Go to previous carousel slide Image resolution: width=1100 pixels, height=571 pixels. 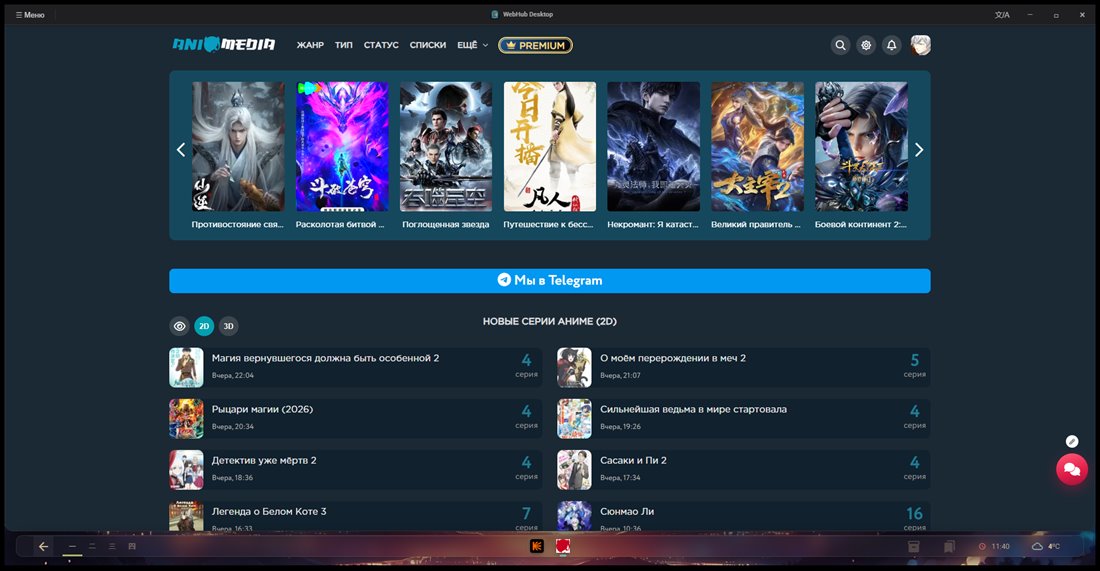(x=181, y=149)
